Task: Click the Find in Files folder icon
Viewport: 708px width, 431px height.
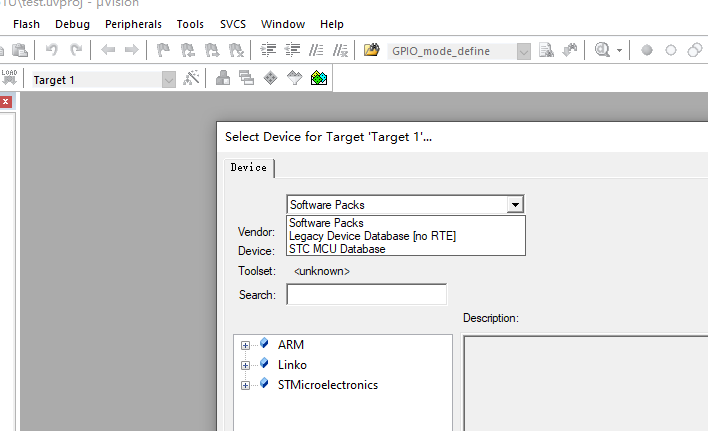Action: click(372, 50)
